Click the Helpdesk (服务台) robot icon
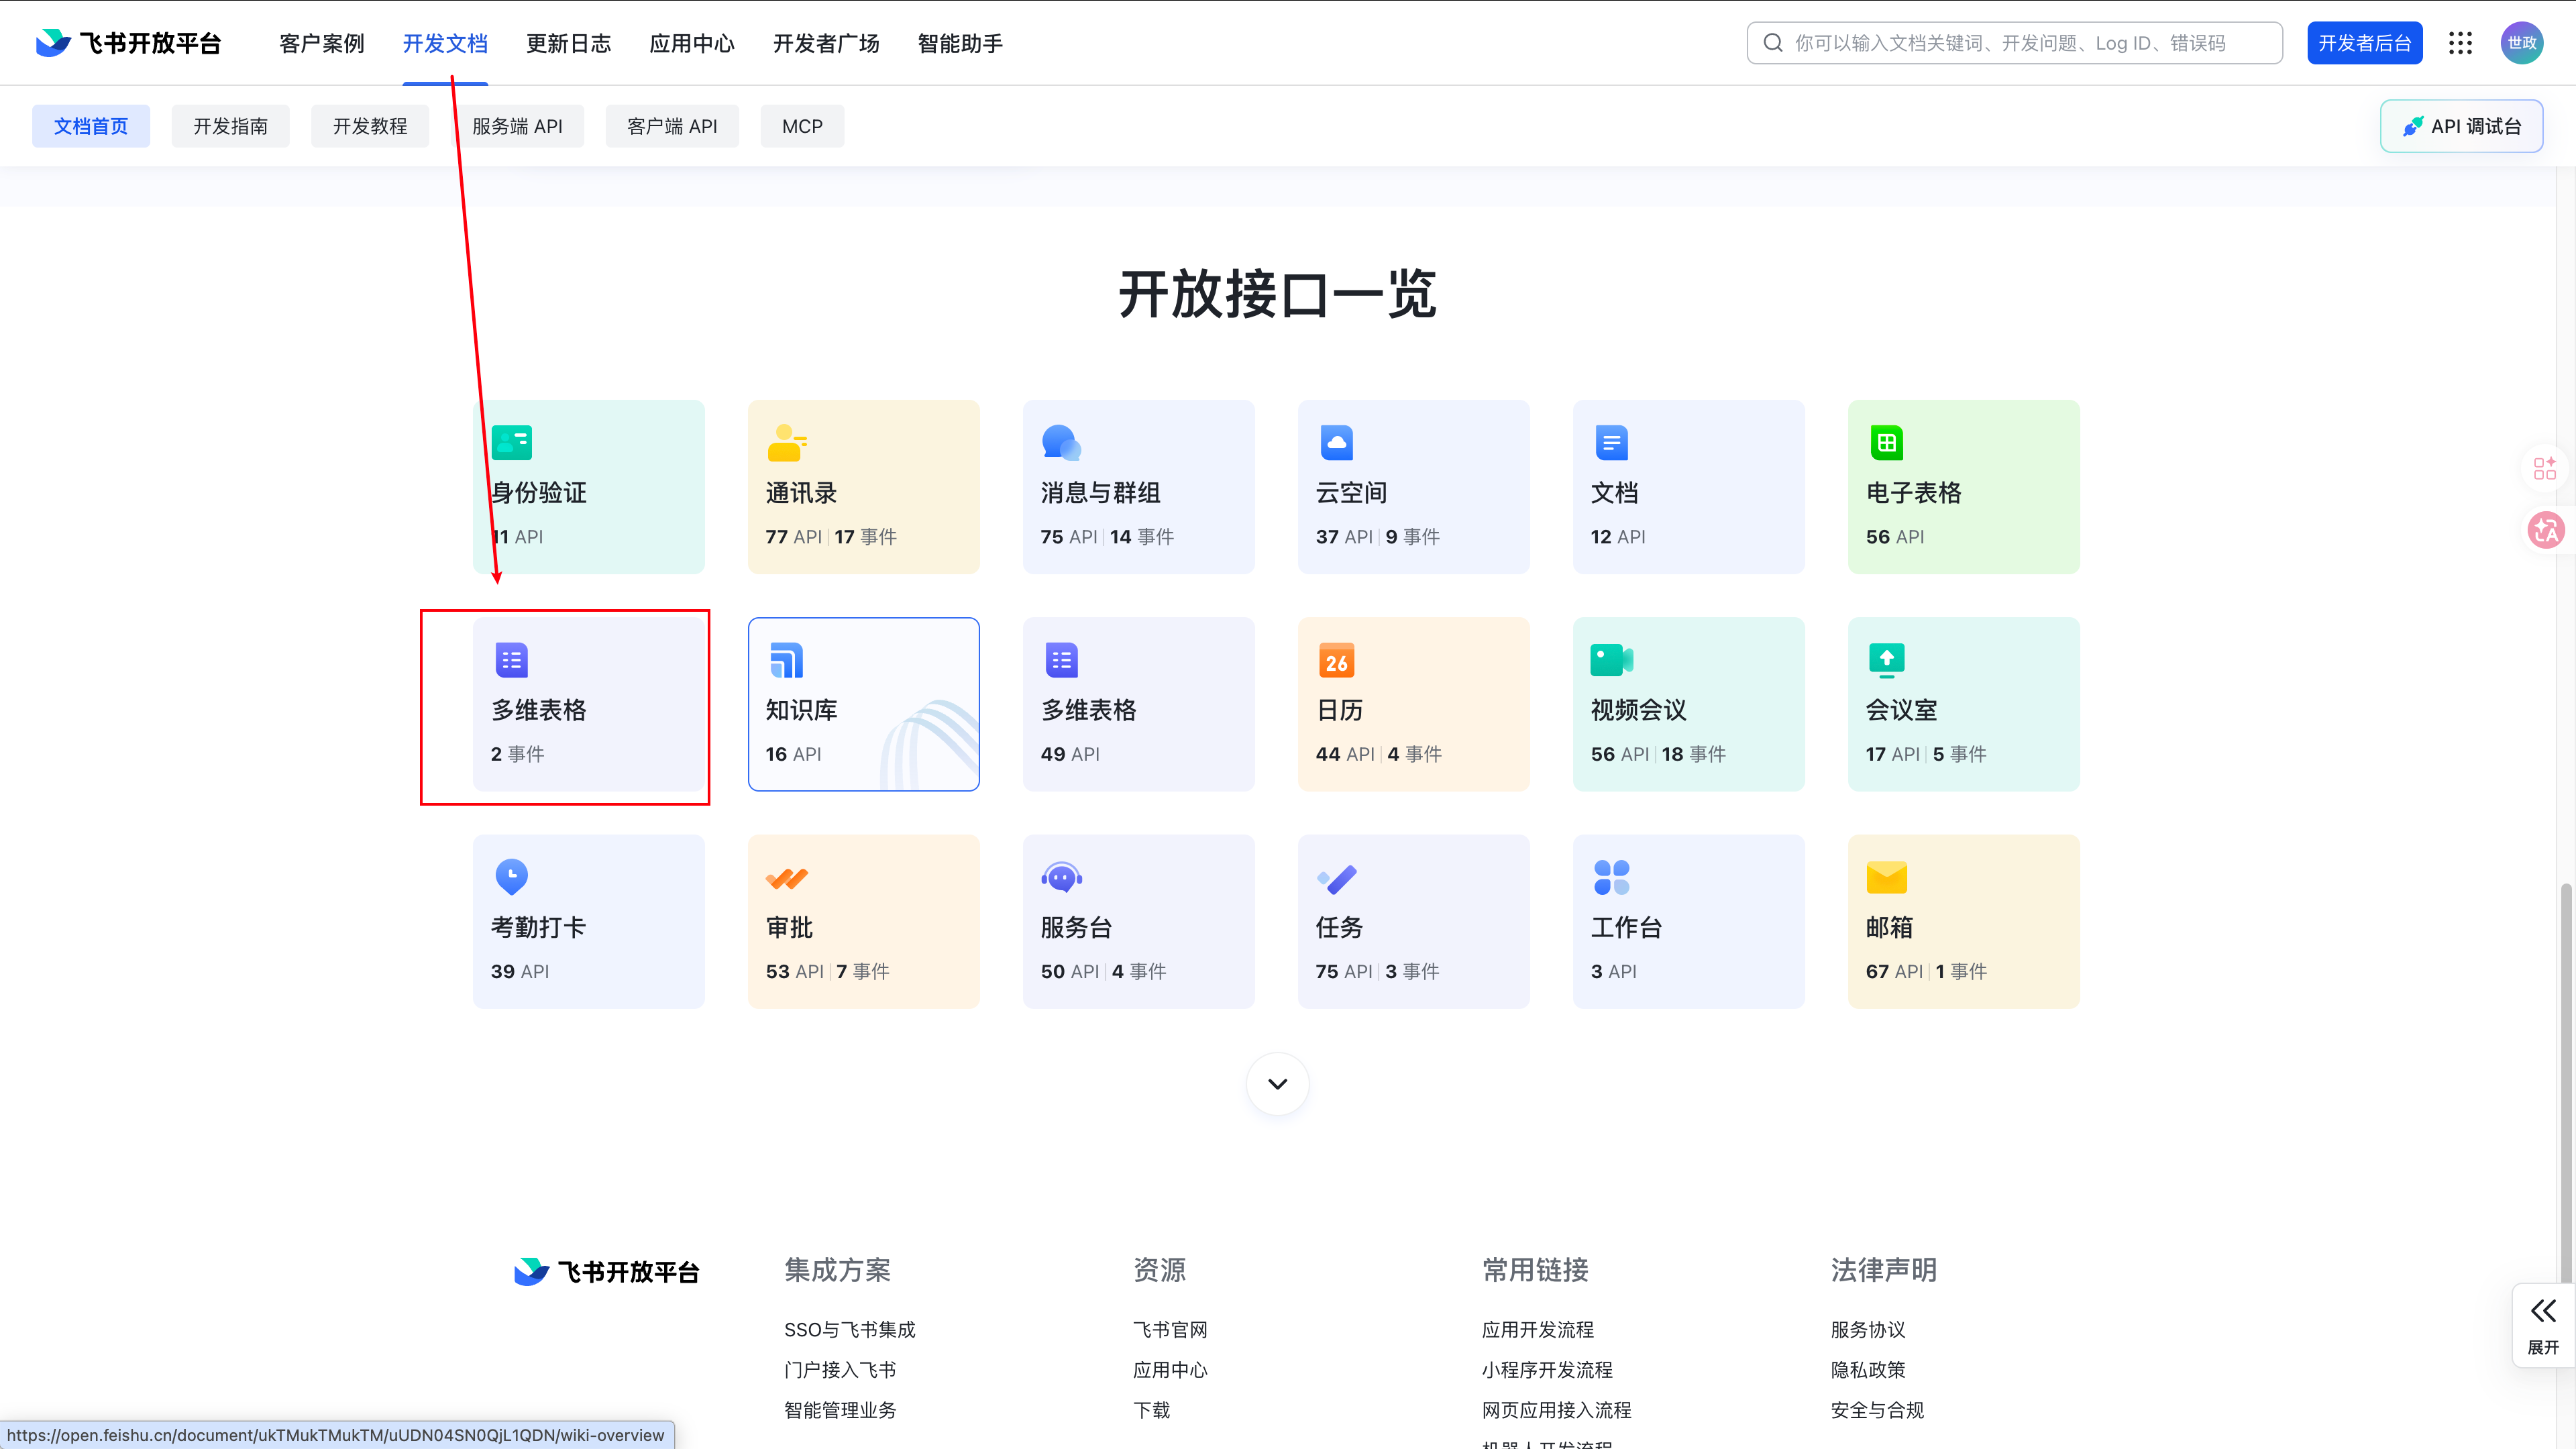The width and height of the screenshot is (2576, 1449). pyautogui.click(x=1061, y=877)
